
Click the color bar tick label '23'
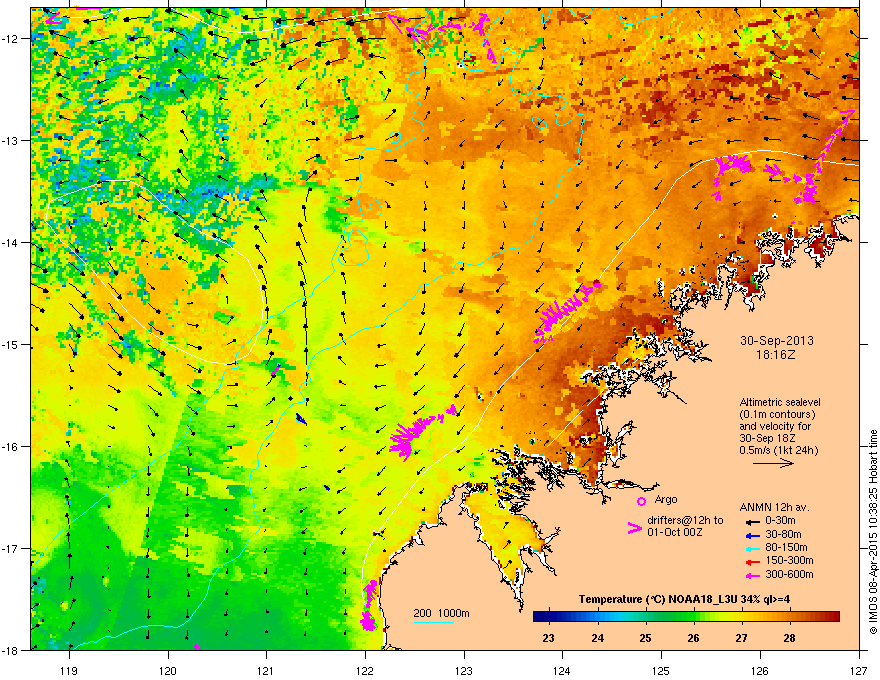click(549, 638)
